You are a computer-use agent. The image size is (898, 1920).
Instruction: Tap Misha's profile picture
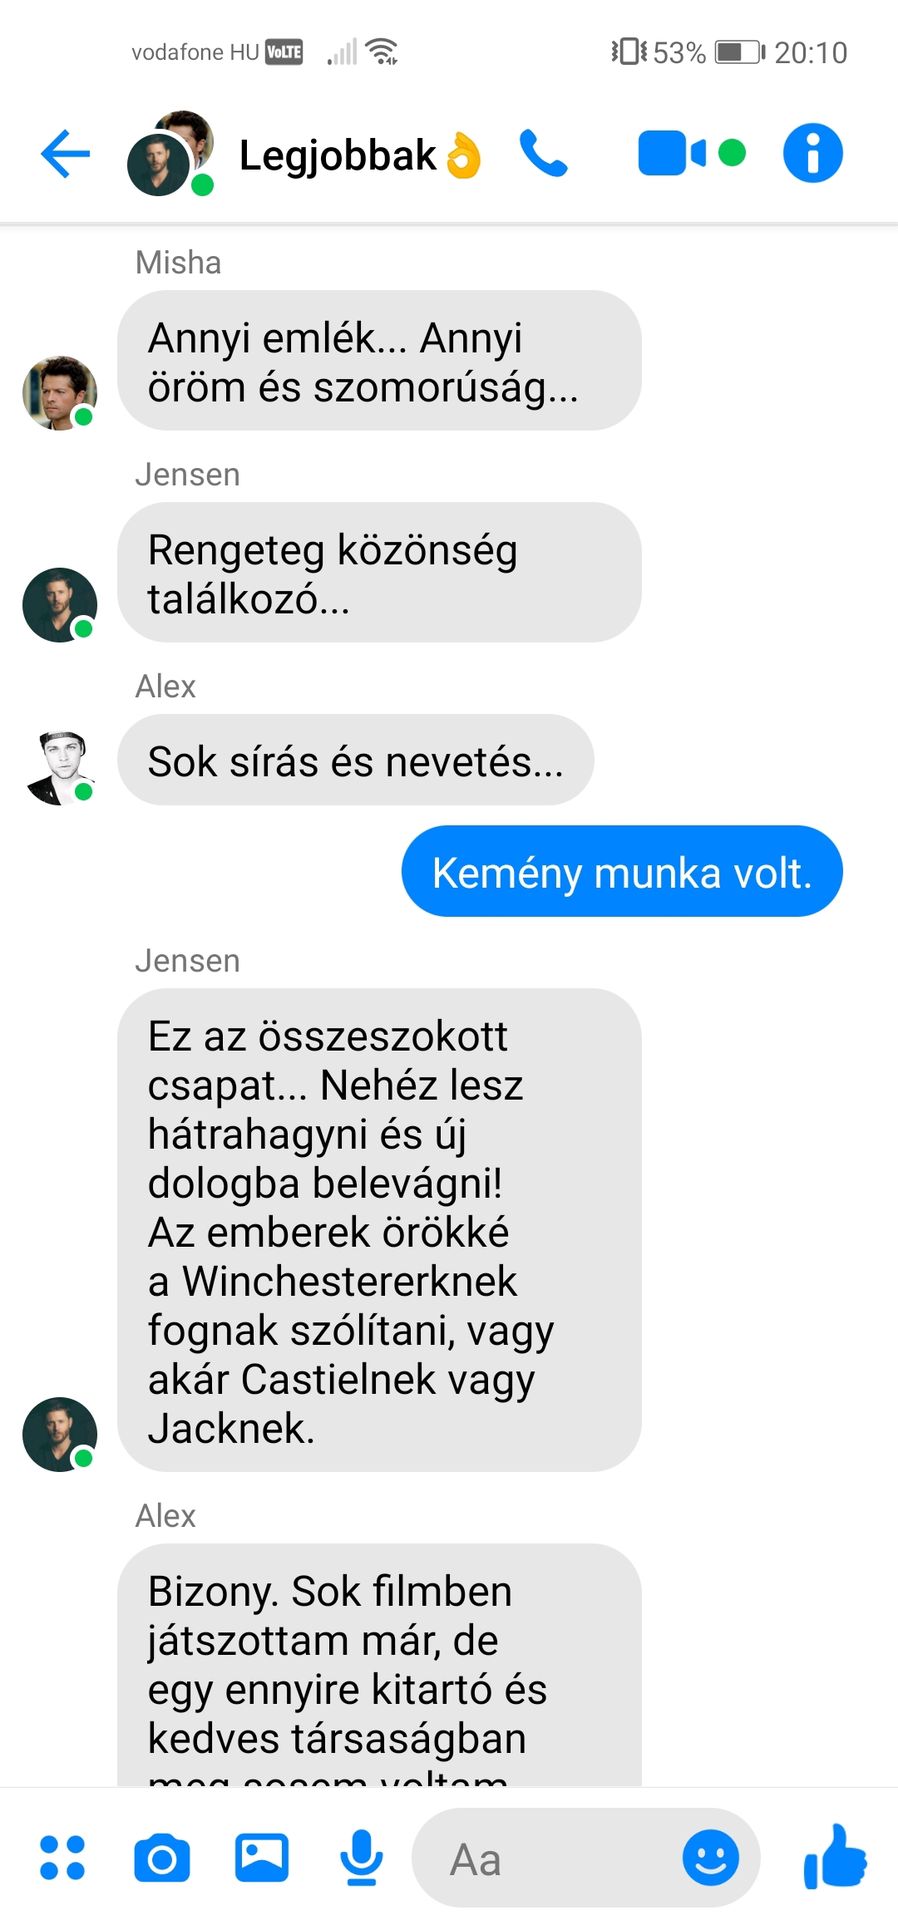[60, 393]
